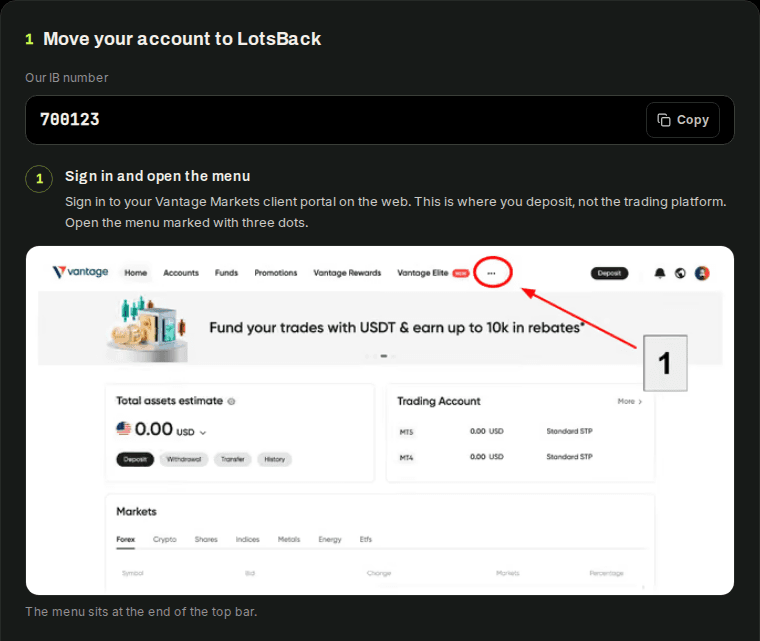The width and height of the screenshot is (760, 641).
Task: Click the Change column header
Action: point(379,573)
